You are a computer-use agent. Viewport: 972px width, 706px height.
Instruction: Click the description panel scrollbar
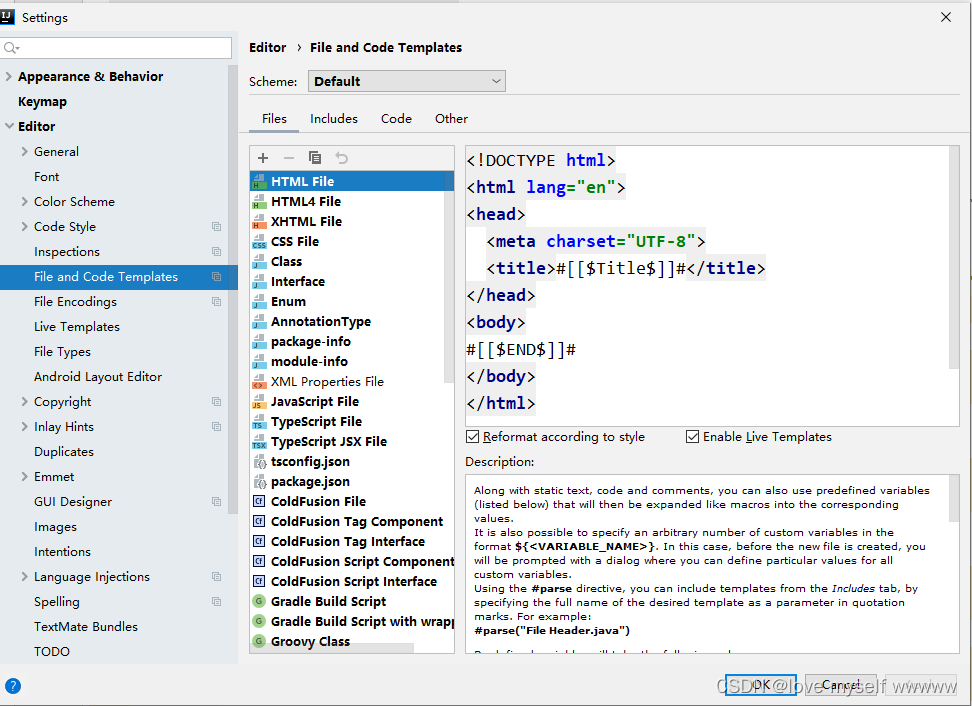(954, 498)
